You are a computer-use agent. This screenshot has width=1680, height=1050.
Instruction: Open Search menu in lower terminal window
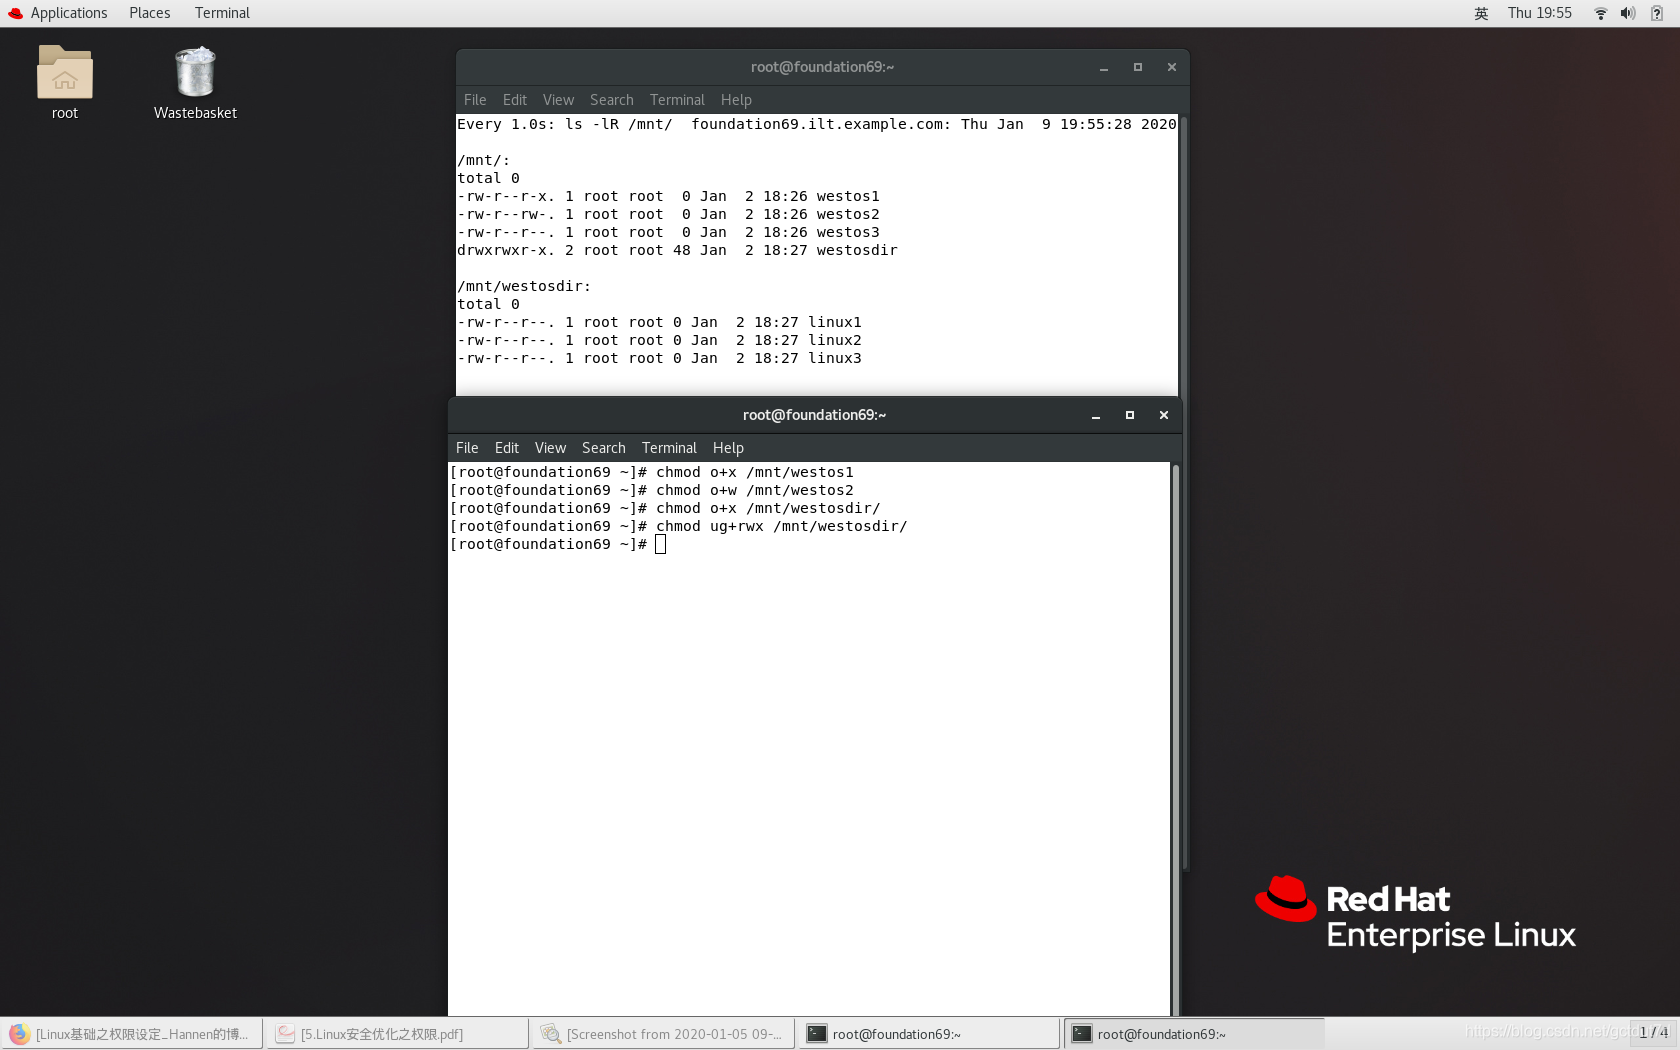603,448
